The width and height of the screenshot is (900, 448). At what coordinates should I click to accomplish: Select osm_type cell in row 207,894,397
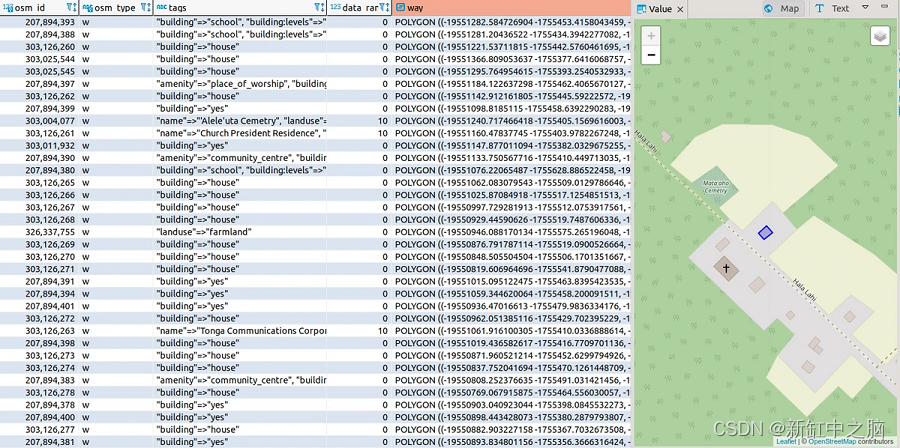pyautogui.click(x=117, y=84)
